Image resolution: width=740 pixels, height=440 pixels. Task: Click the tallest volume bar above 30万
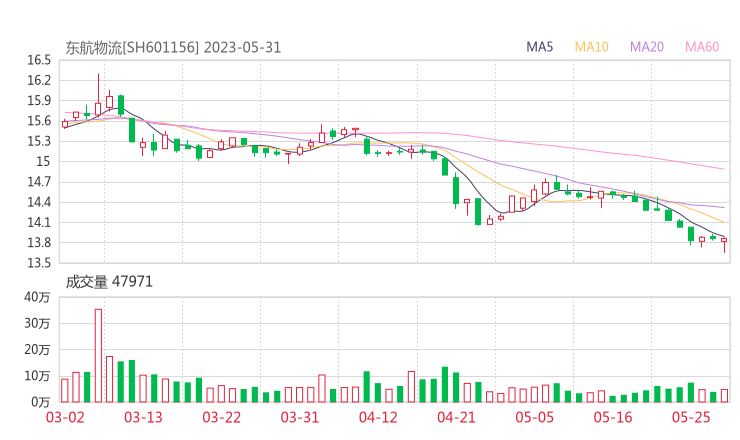98,356
